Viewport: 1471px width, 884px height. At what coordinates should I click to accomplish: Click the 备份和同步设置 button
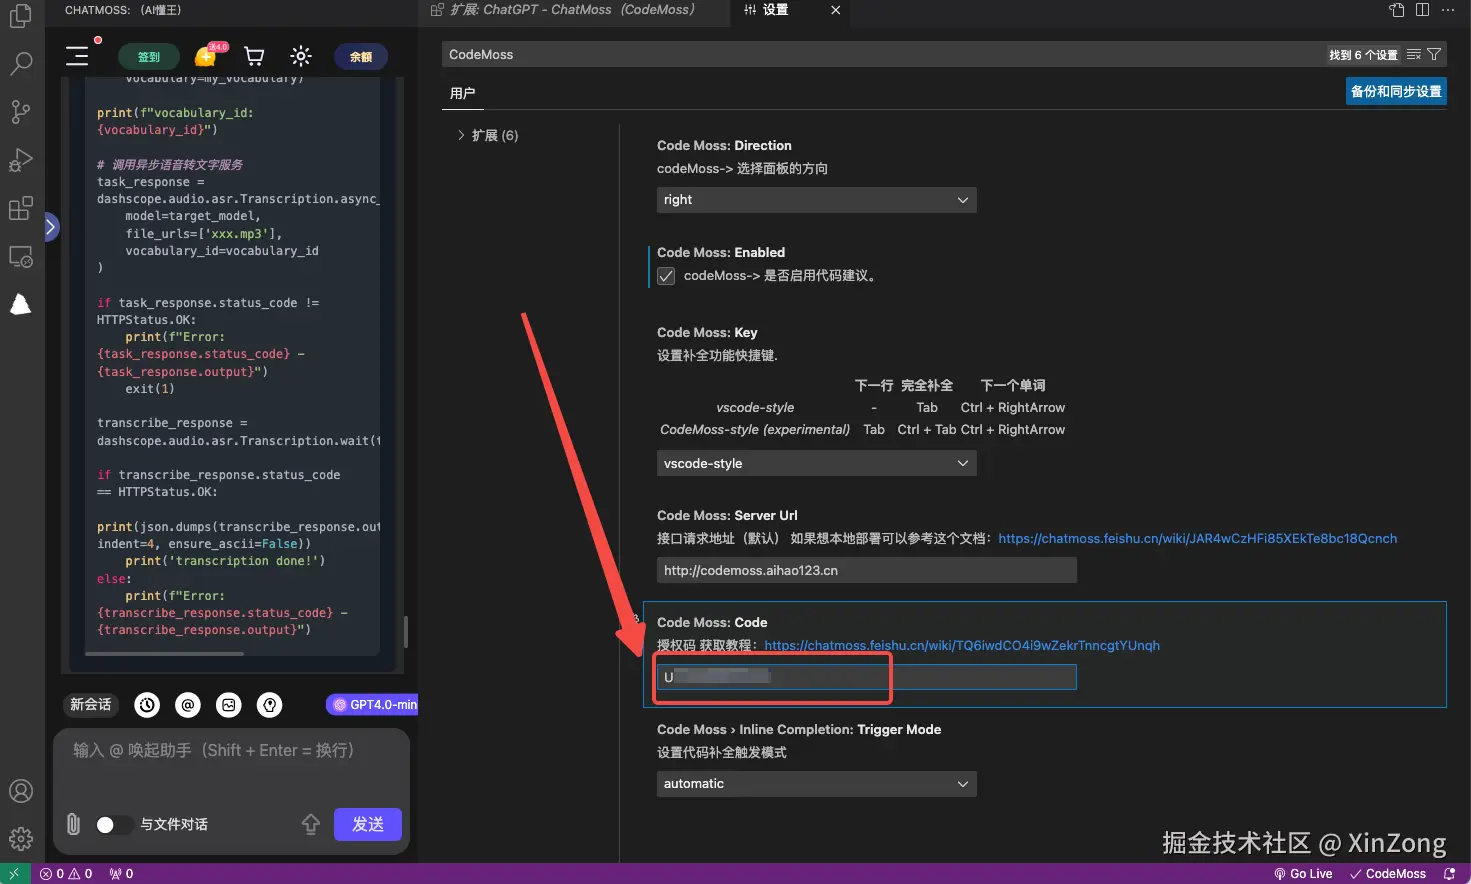[1396, 91]
